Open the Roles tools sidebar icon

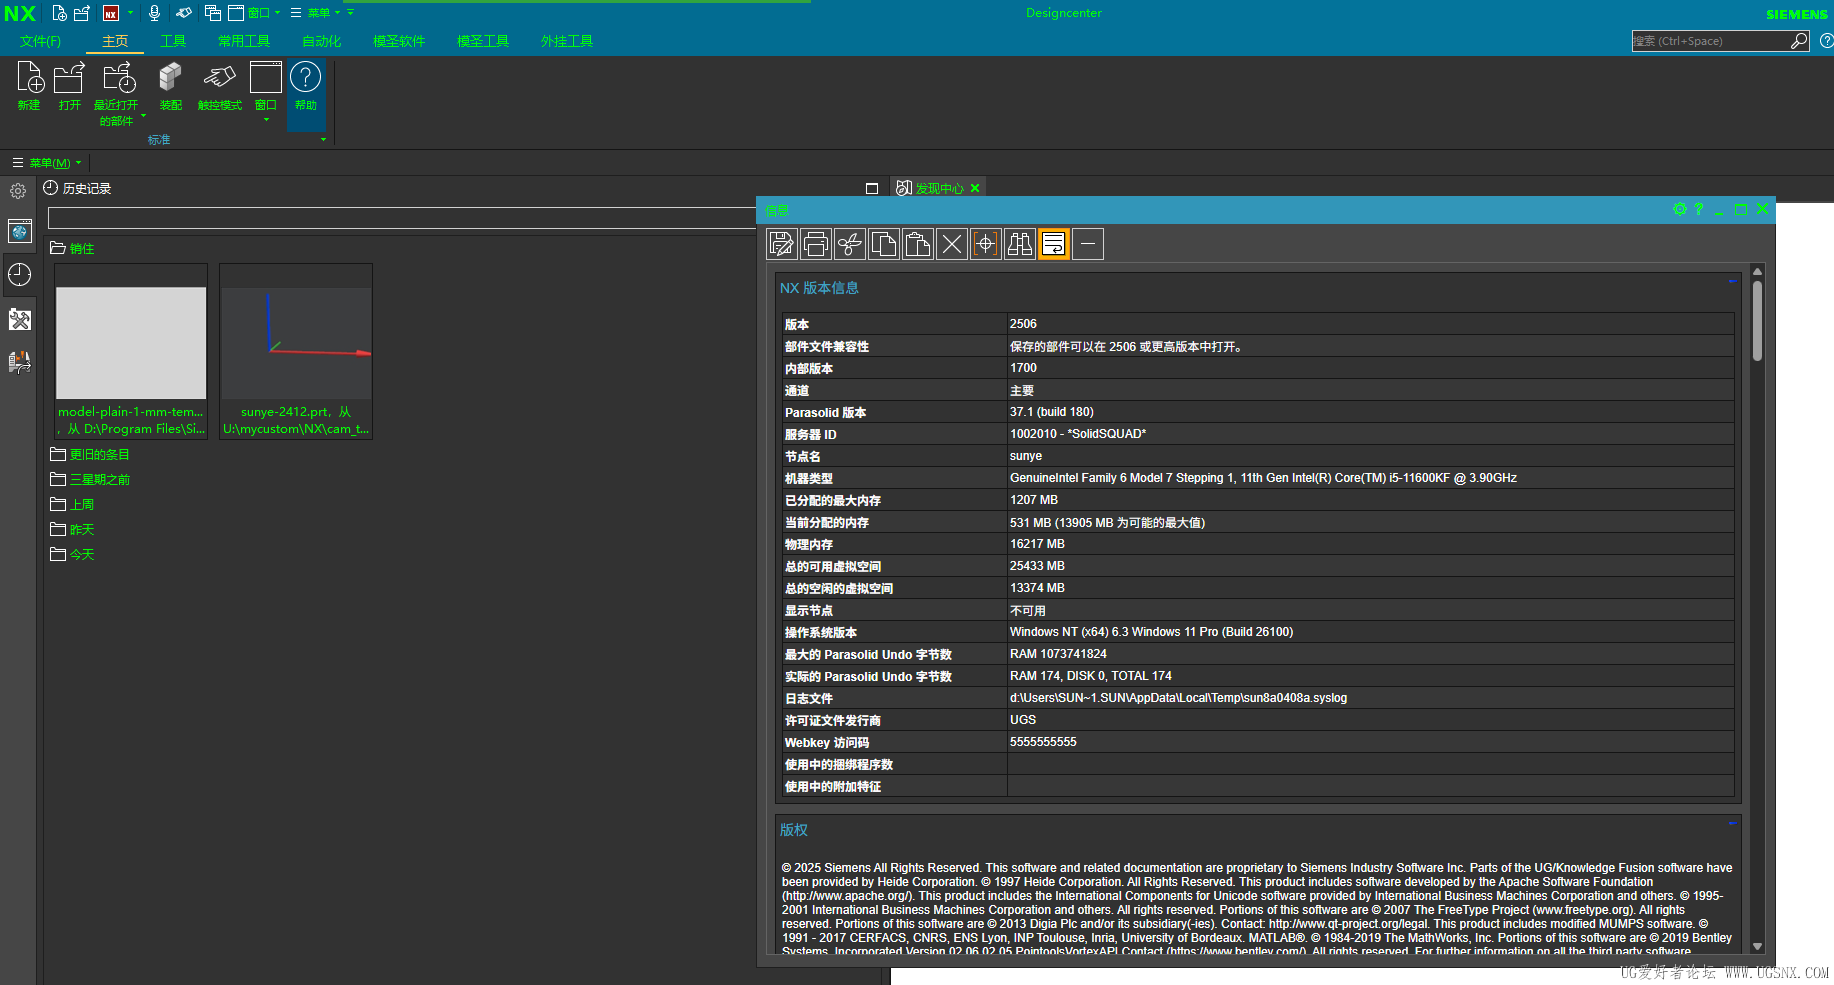[19, 320]
